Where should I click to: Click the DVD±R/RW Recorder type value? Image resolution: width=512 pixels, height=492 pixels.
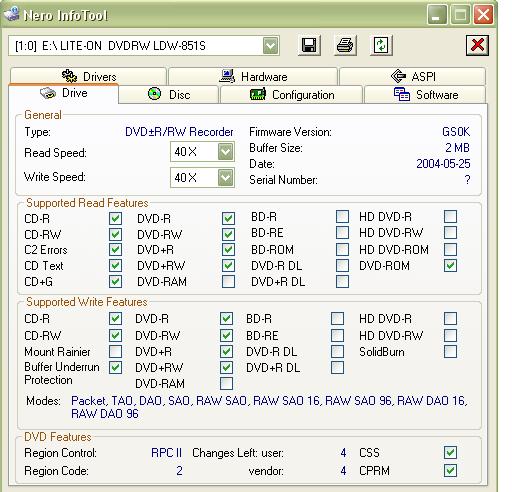click(179, 132)
